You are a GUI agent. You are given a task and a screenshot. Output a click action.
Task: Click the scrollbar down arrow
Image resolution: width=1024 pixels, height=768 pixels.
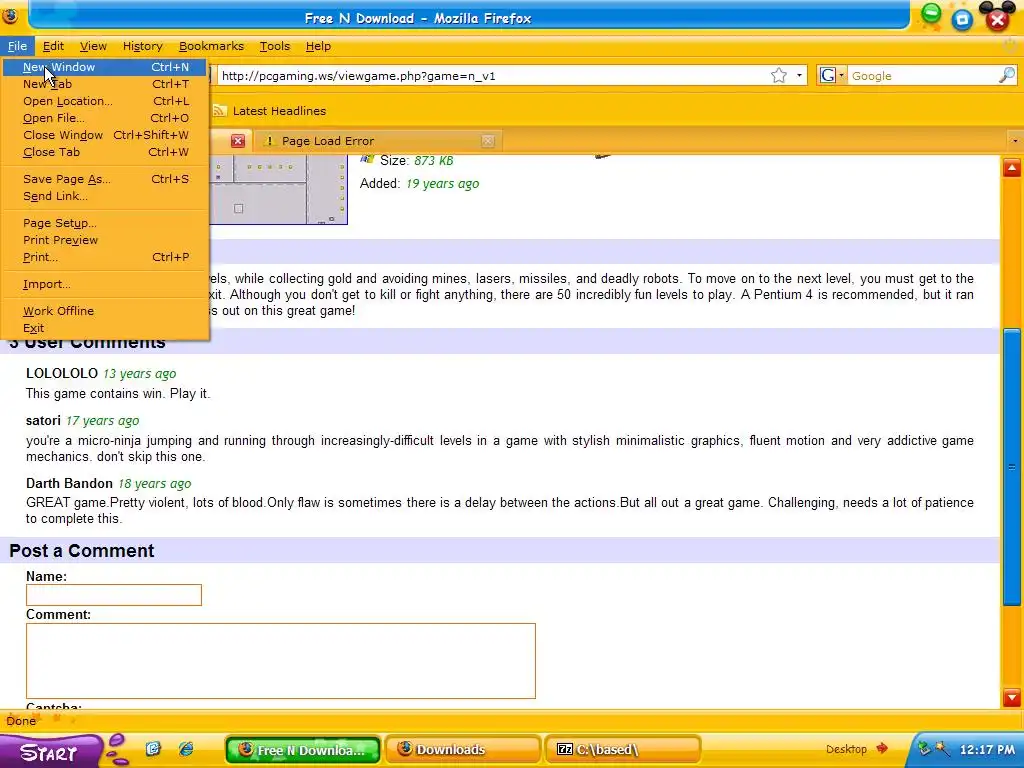(1012, 697)
